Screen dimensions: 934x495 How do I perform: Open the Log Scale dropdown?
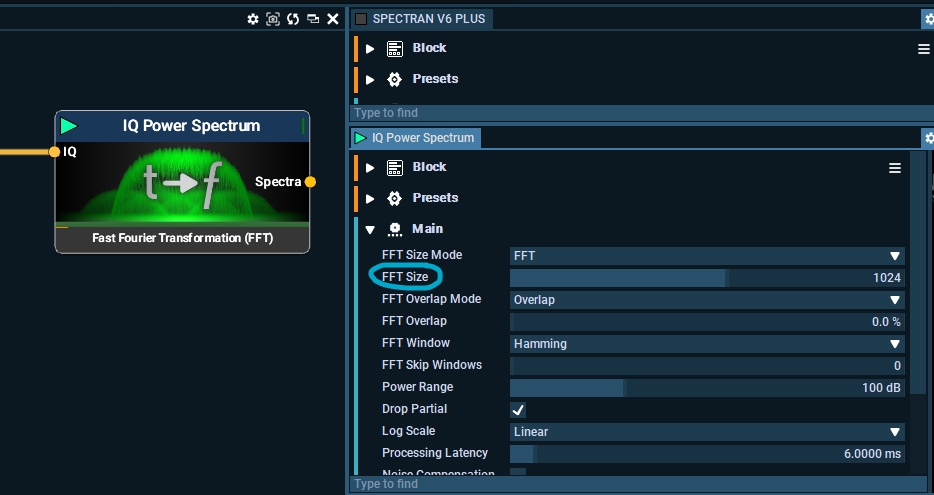(706, 432)
